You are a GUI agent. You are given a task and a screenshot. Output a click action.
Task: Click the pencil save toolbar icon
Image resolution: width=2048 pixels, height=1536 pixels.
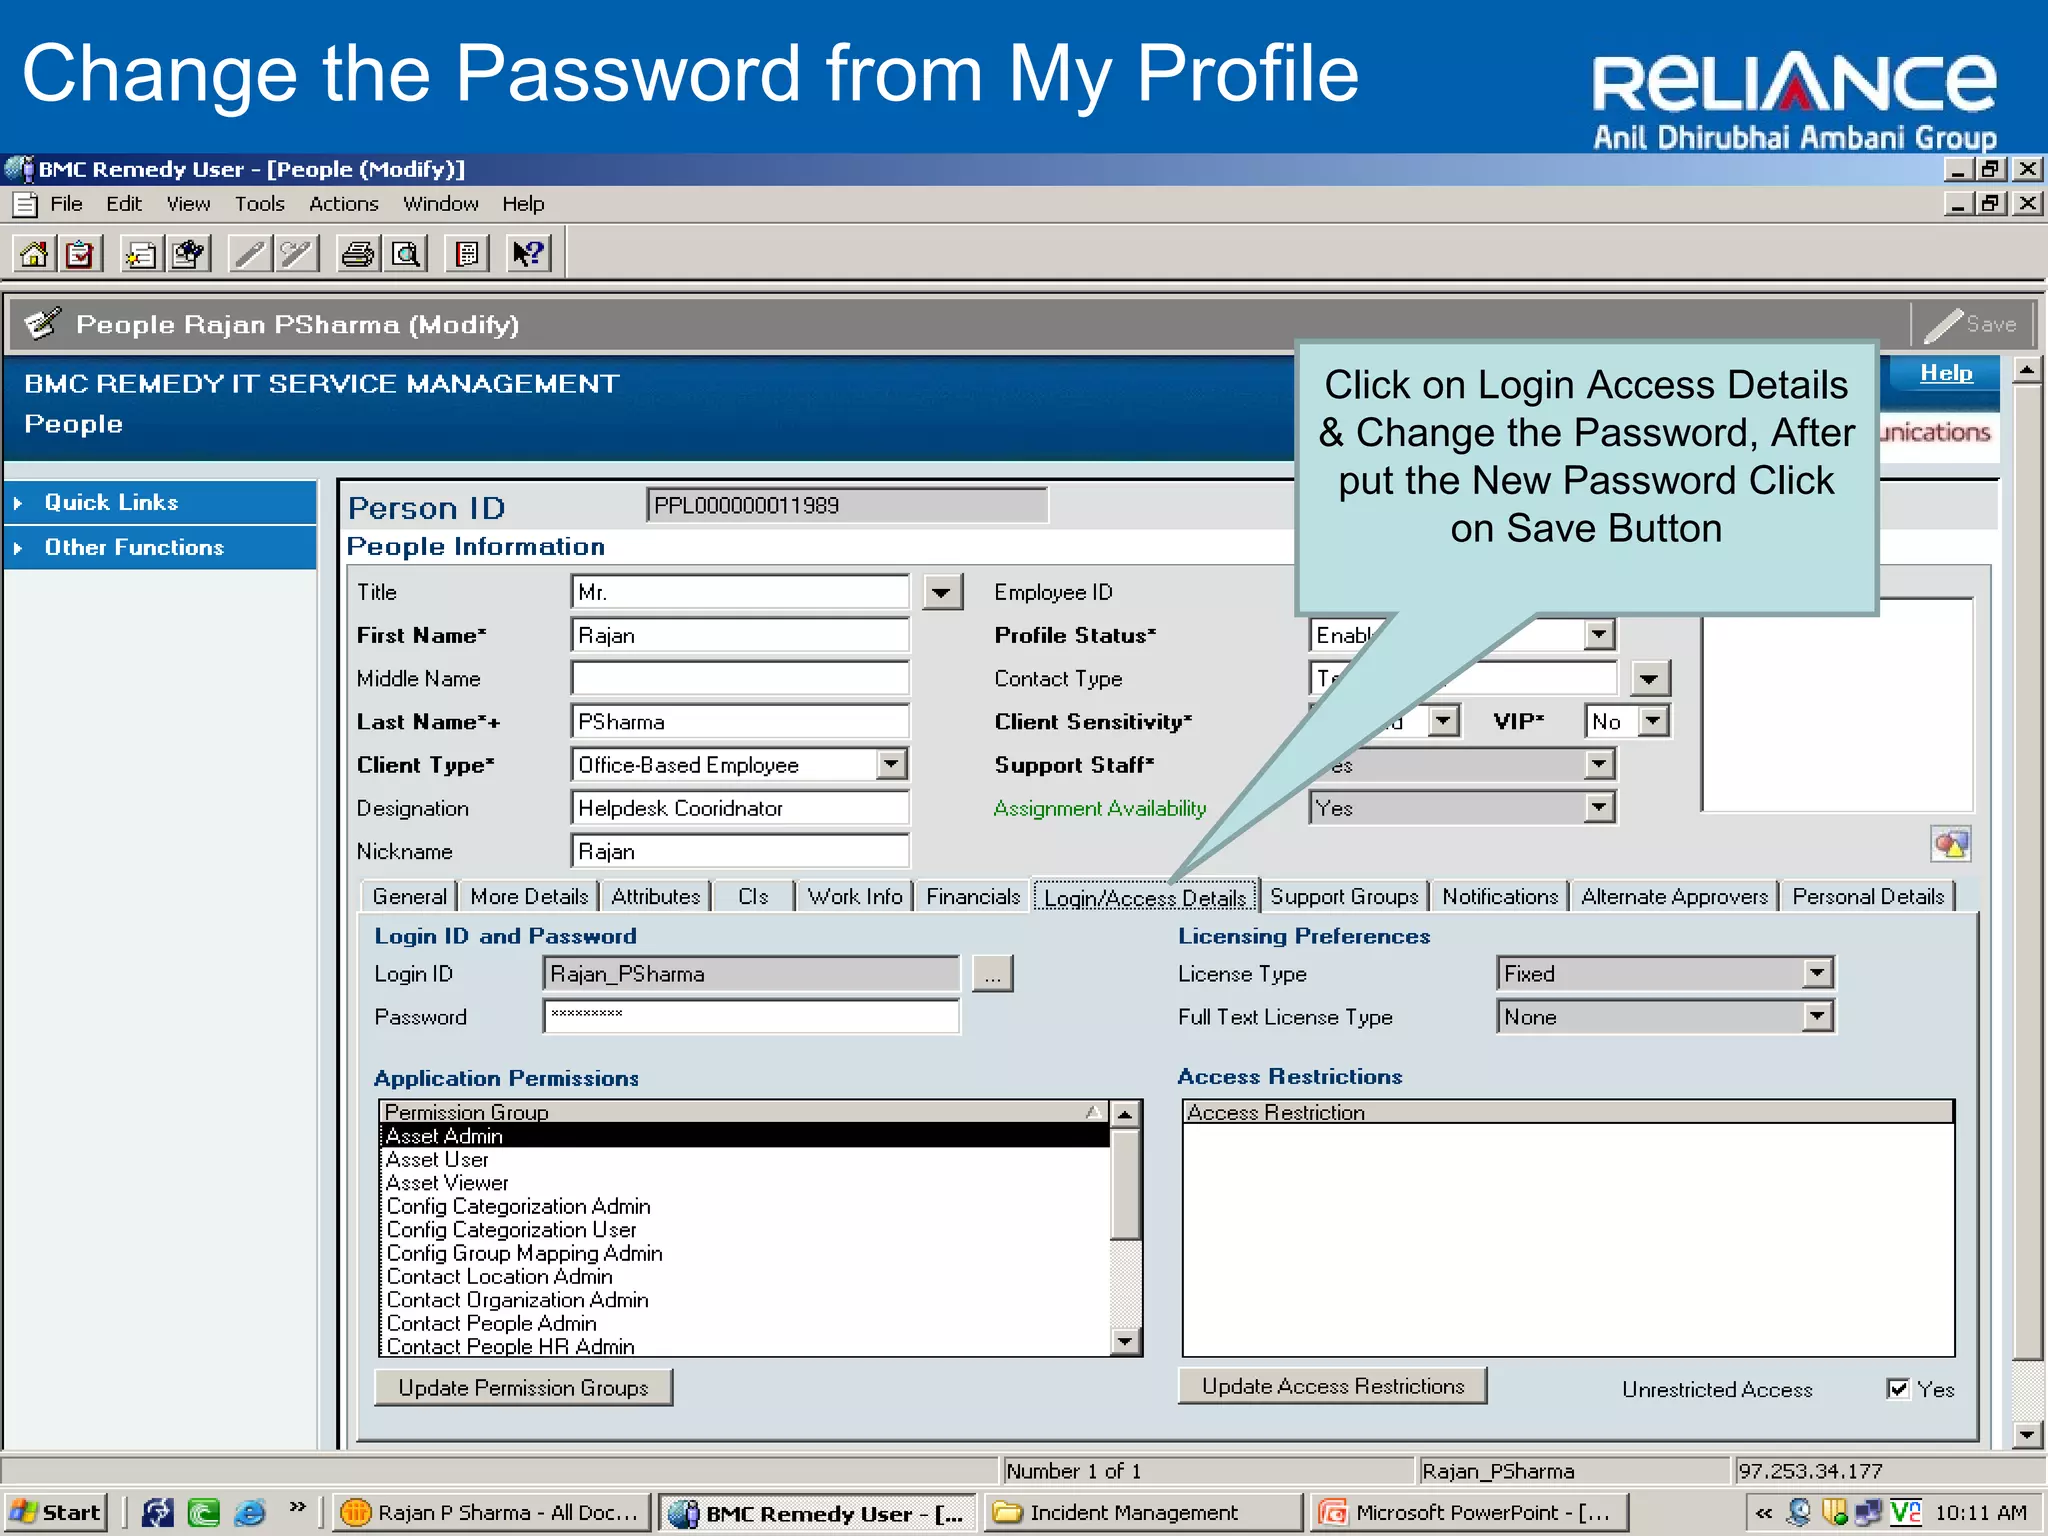point(250,254)
